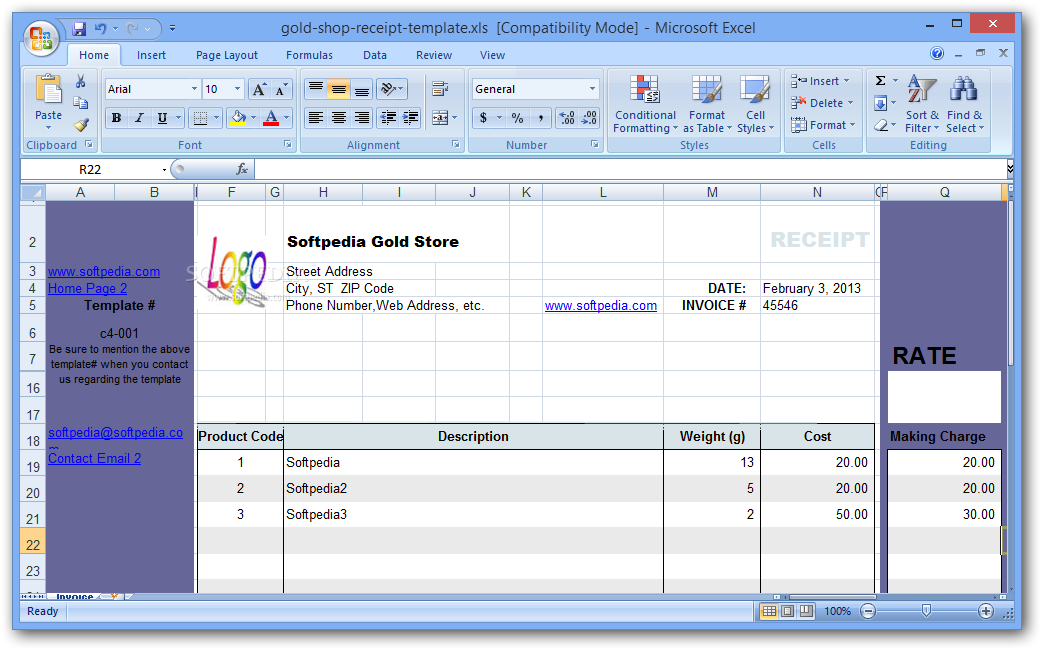The image size is (1042, 650).
Task: Insert function with fx button
Action: (x=243, y=169)
